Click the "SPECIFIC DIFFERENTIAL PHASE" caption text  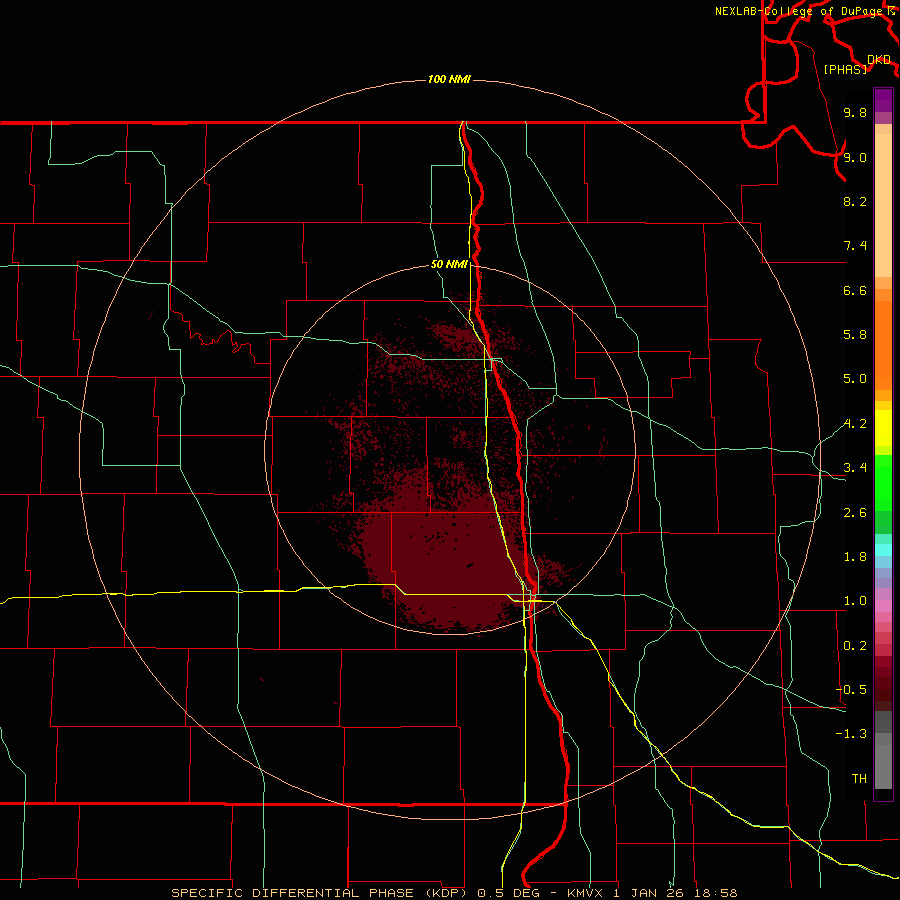point(292,893)
